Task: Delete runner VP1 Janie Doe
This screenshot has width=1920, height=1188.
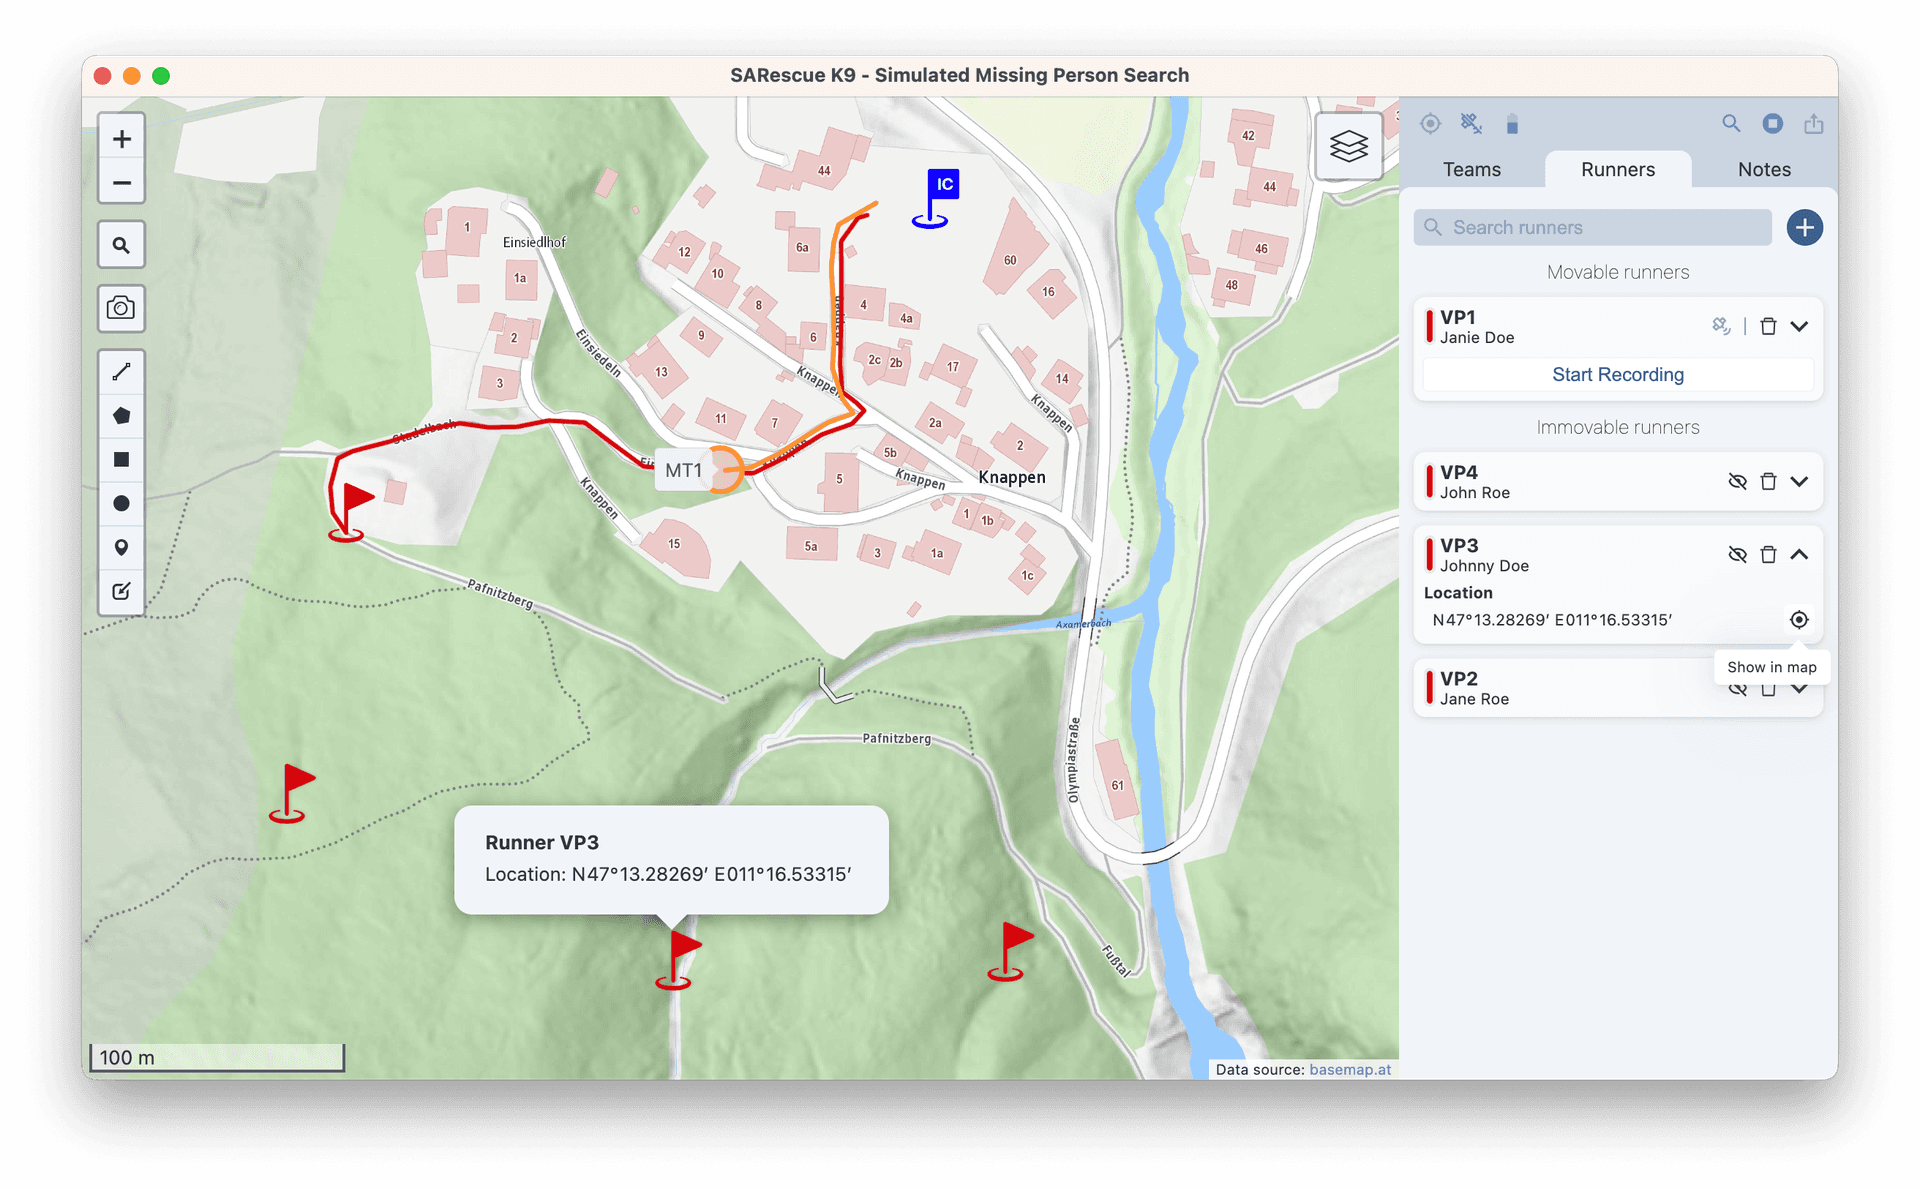Action: pyautogui.click(x=1768, y=326)
